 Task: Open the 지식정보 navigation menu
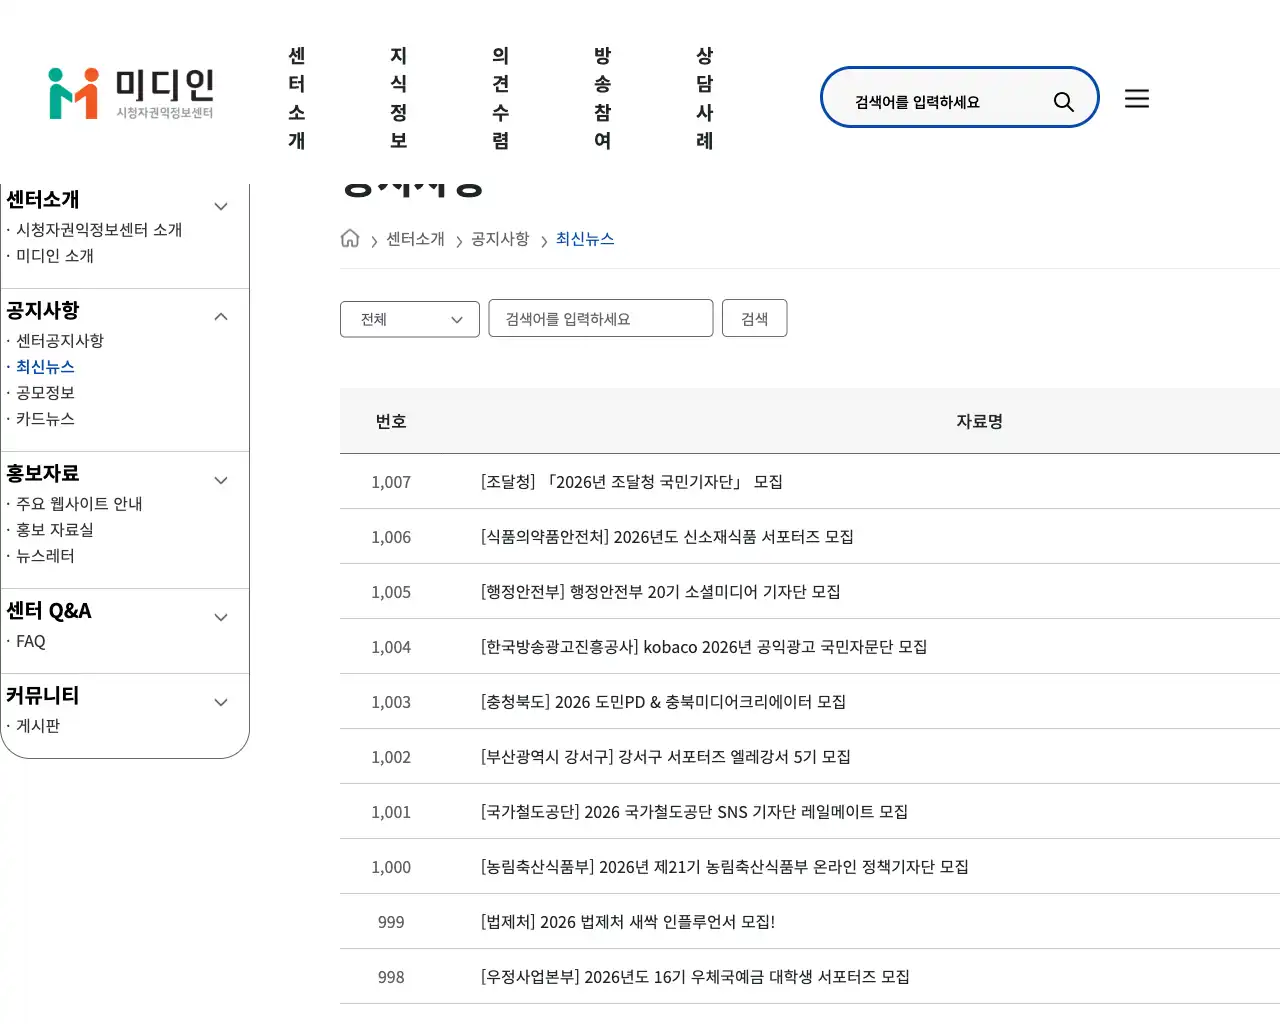pyautogui.click(x=397, y=98)
